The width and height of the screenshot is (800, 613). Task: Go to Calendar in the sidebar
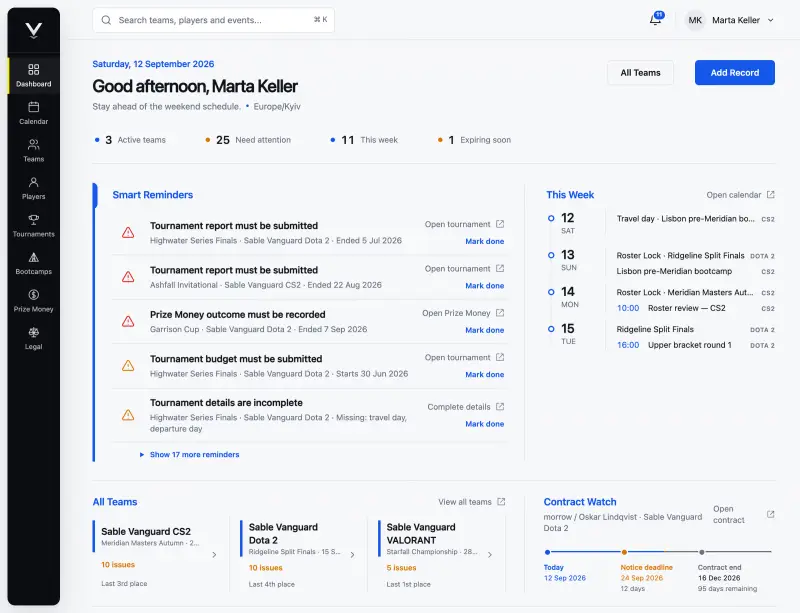[34, 113]
